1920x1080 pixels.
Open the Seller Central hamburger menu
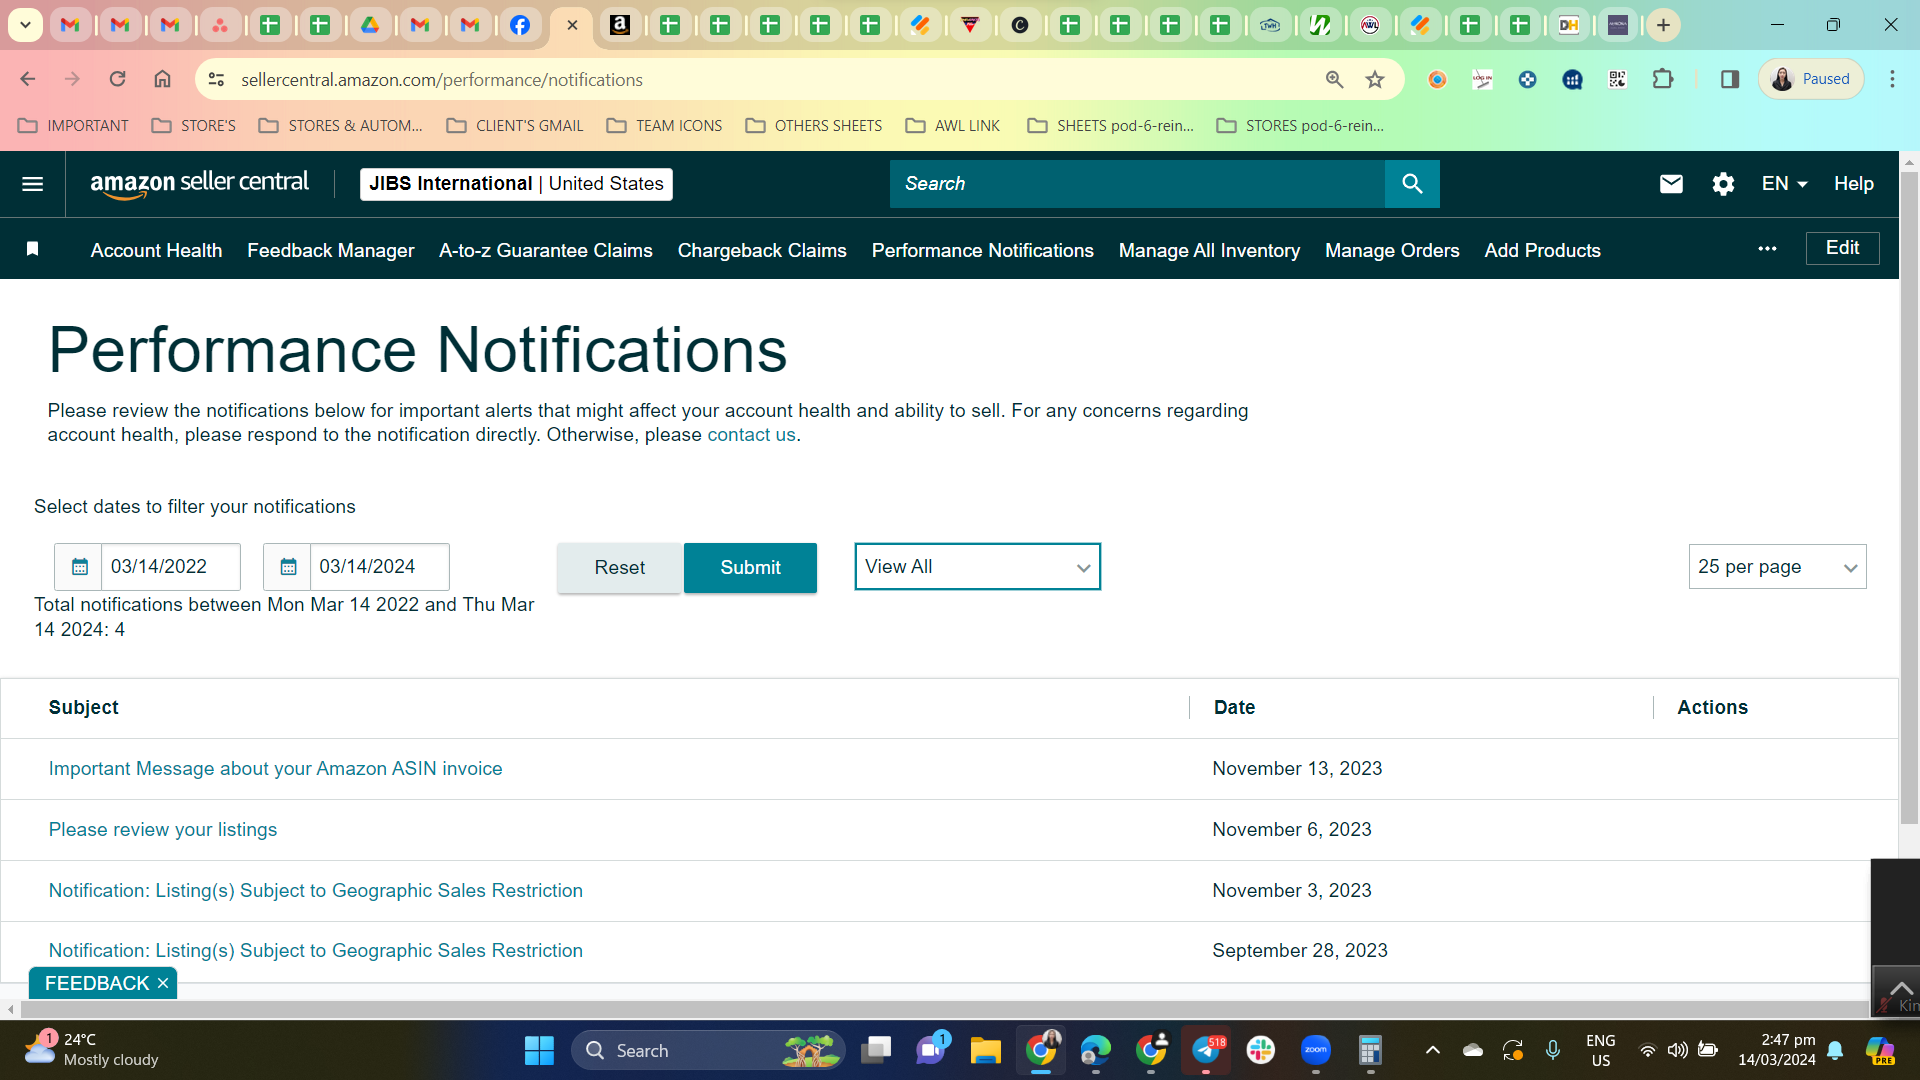[32, 184]
